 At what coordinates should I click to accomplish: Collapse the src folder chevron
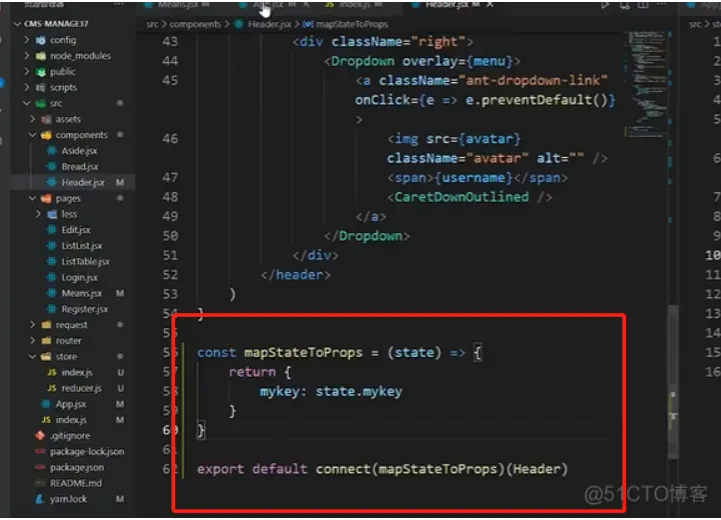(27, 103)
